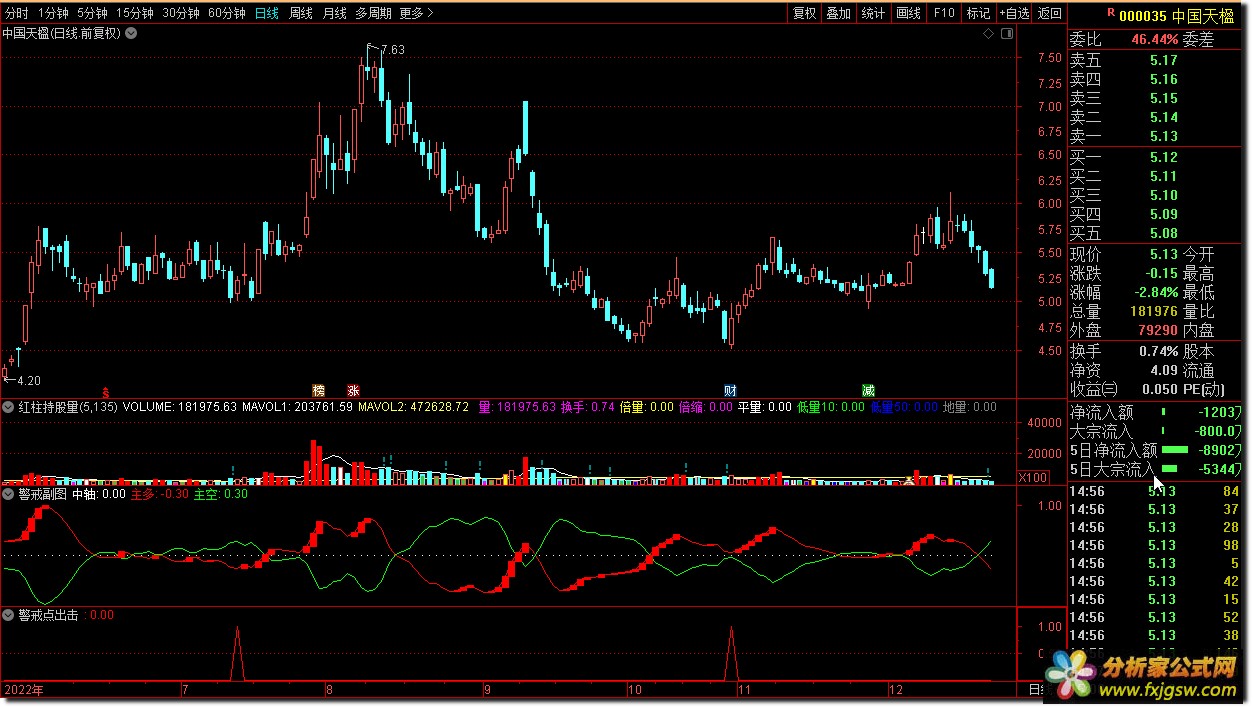Screen dimensions: 1253x707
Task: Click the 换手 value 0.74%
Action: (1158, 351)
